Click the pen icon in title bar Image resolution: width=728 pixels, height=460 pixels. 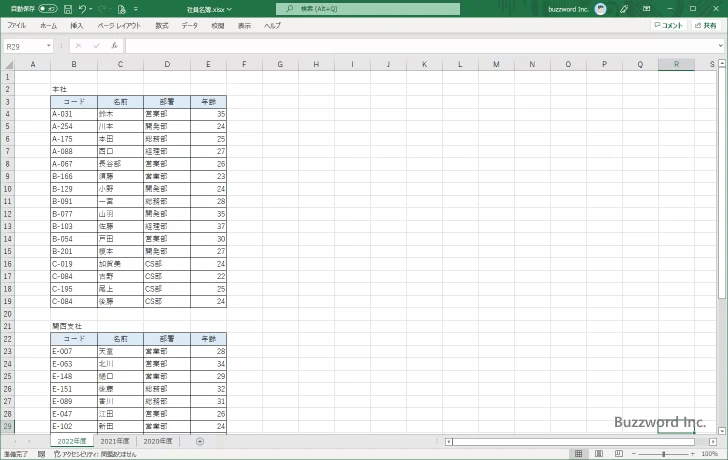[x=624, y=9]
